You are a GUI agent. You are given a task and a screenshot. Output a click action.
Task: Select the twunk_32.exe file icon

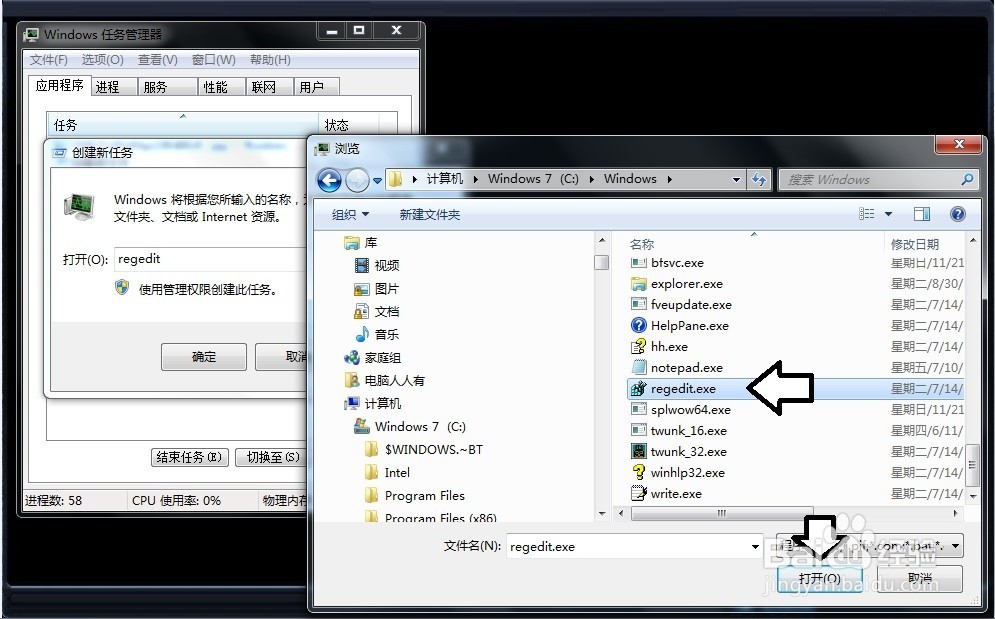point(638,451)
